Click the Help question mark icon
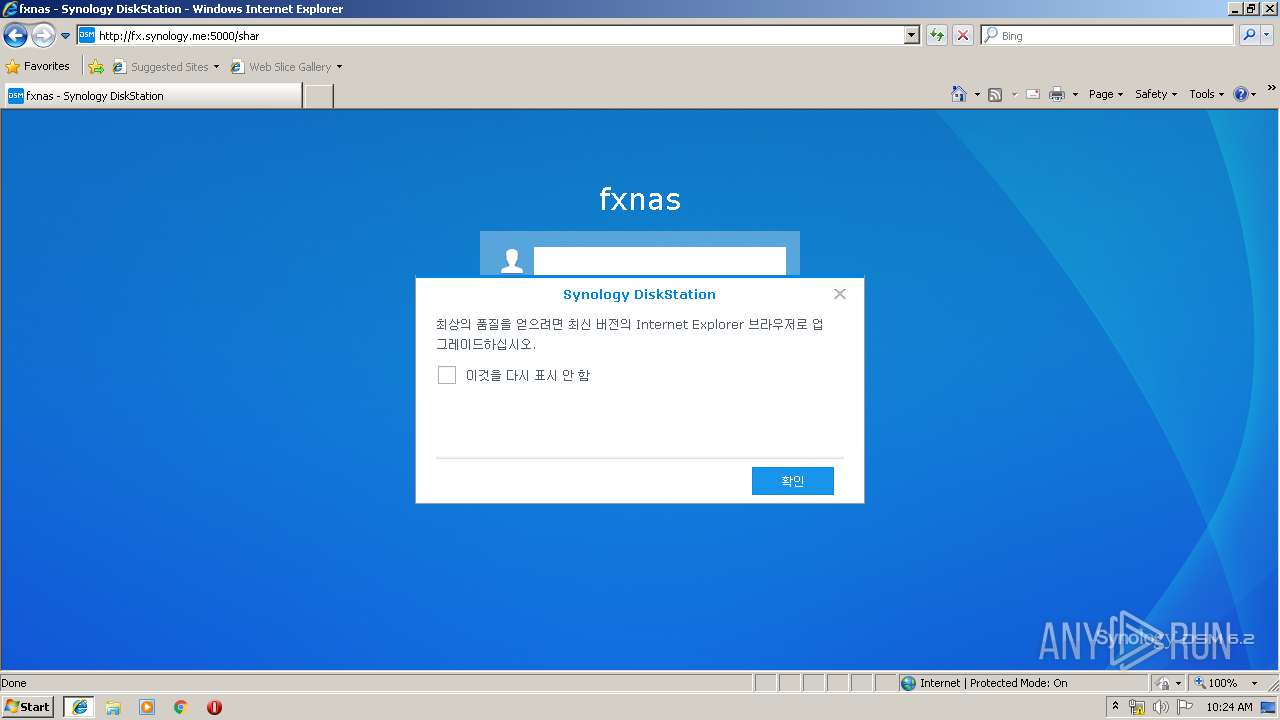This screenshot has height=720, width=1280. (x=1241, y=94)
